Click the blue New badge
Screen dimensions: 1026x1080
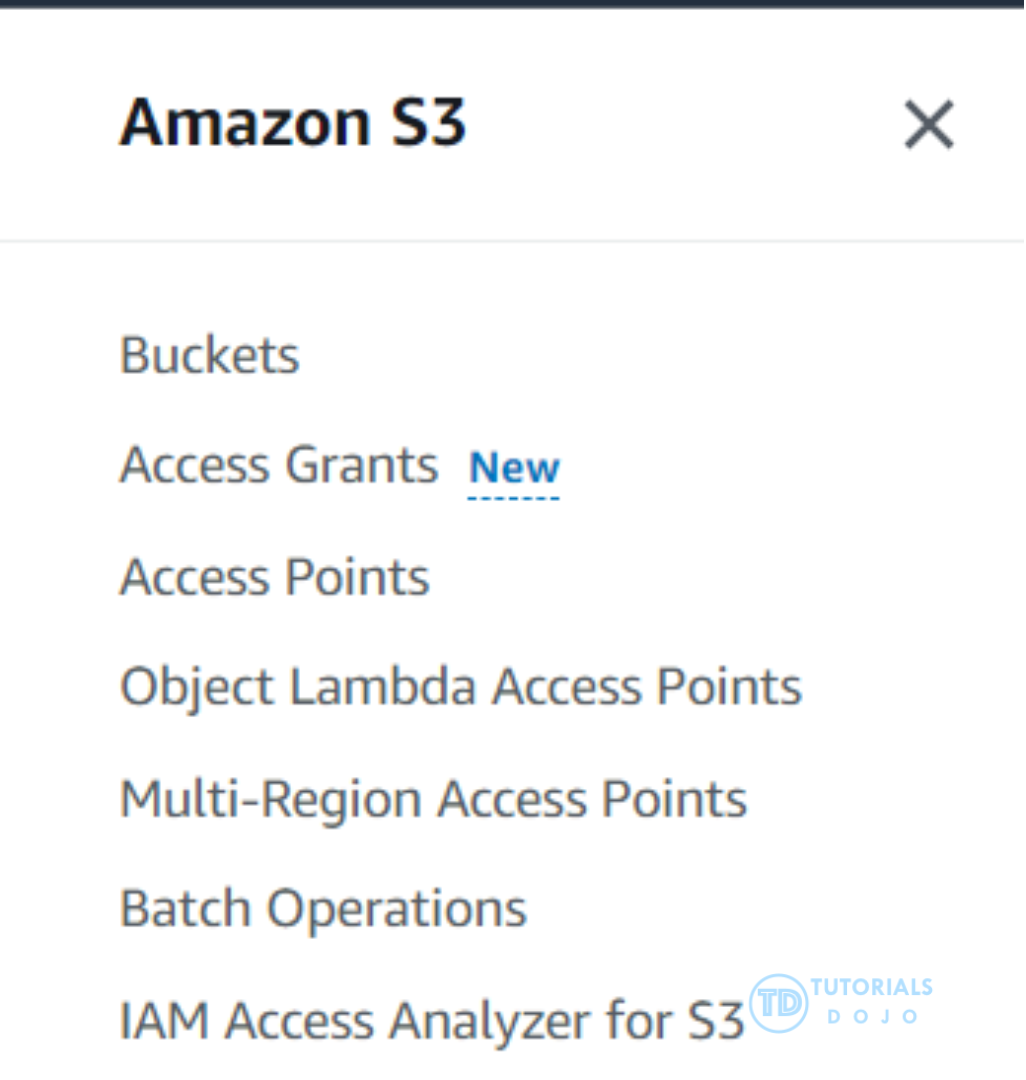[x=514, y=467]
